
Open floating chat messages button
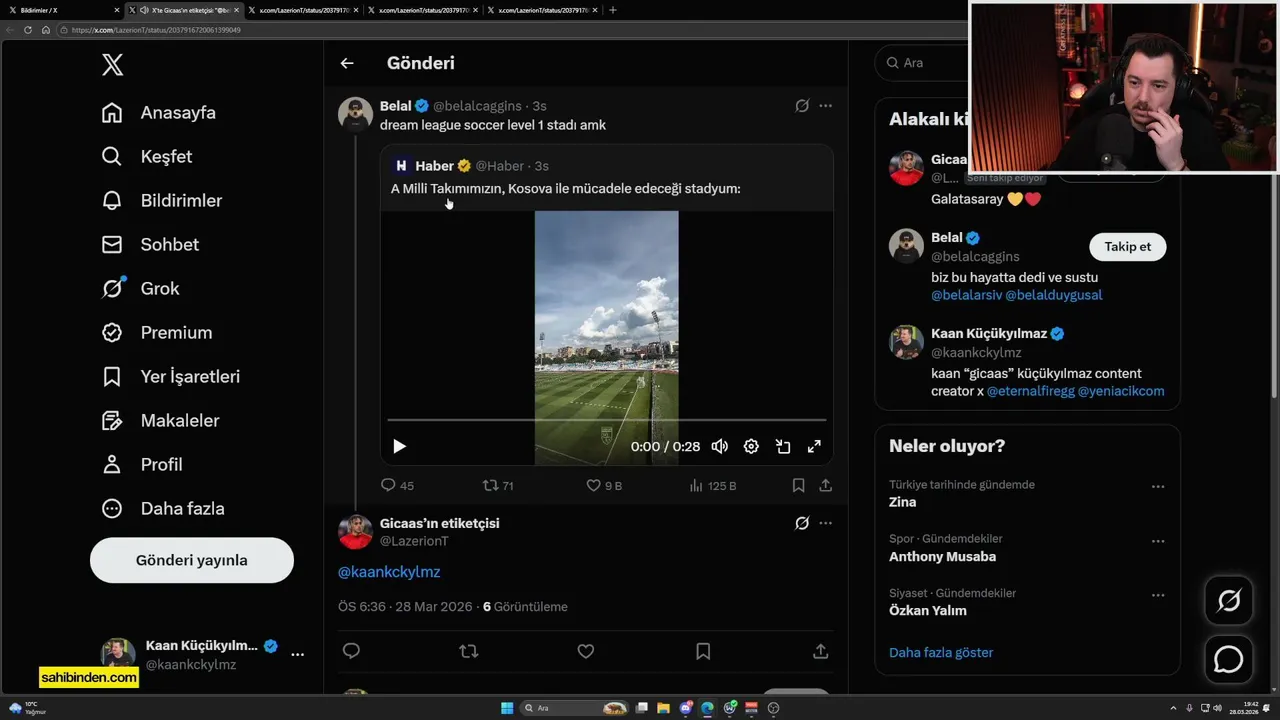tap(1228, 660)
